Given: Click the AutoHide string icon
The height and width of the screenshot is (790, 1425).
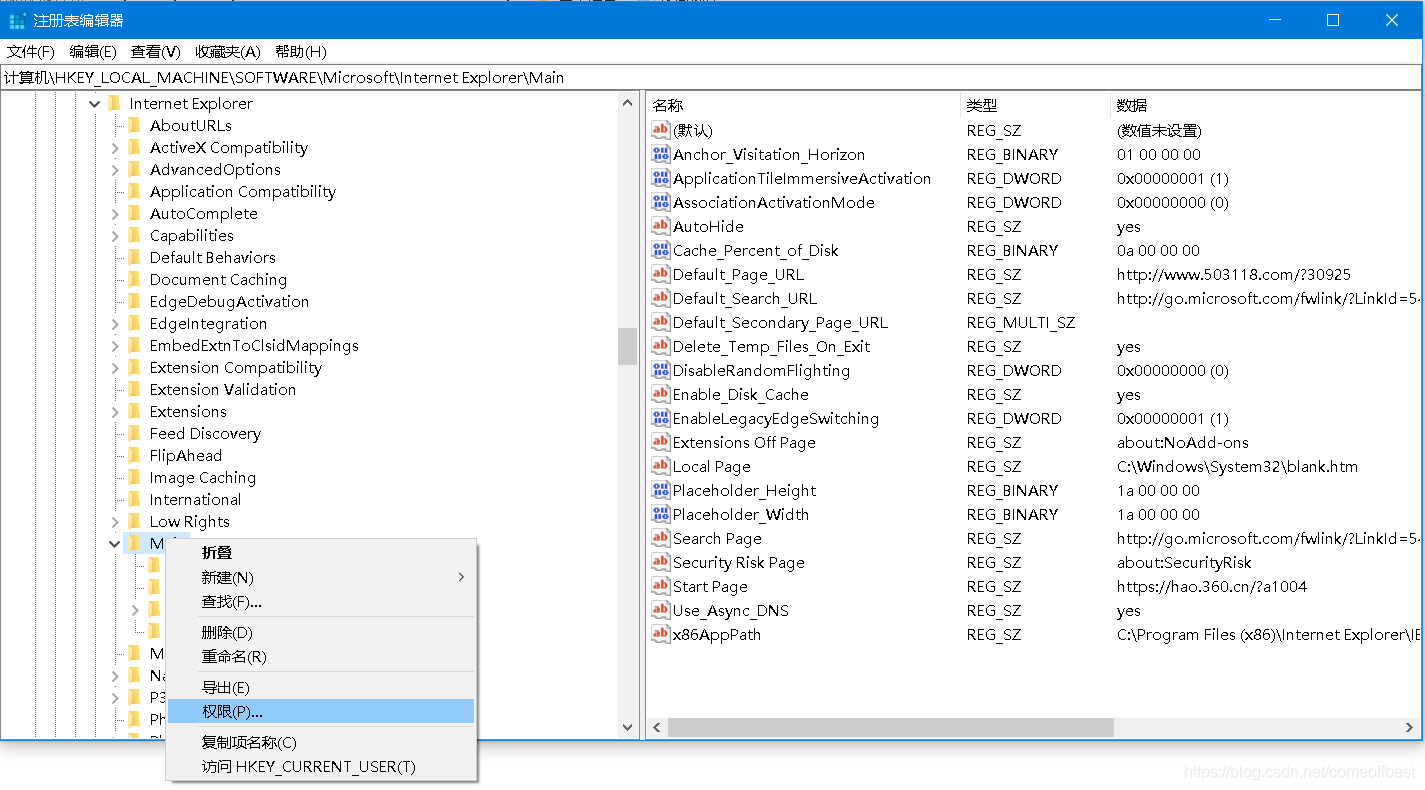Looking at the screenshot, I should pyautogui.click(x=660, y=226).
